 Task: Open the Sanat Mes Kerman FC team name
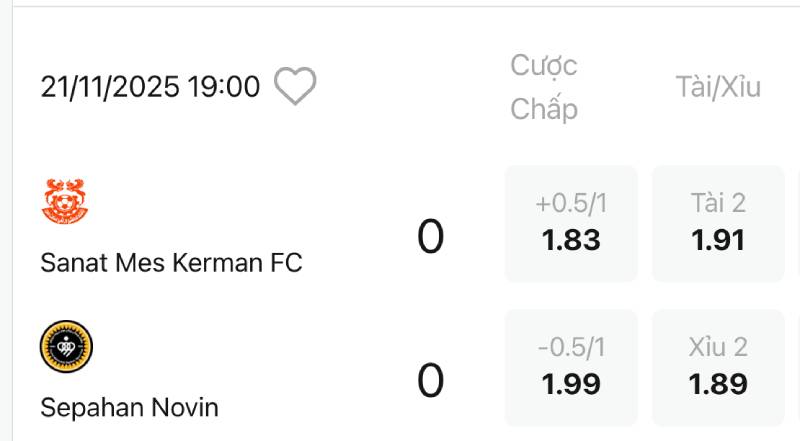pos(171,262)
